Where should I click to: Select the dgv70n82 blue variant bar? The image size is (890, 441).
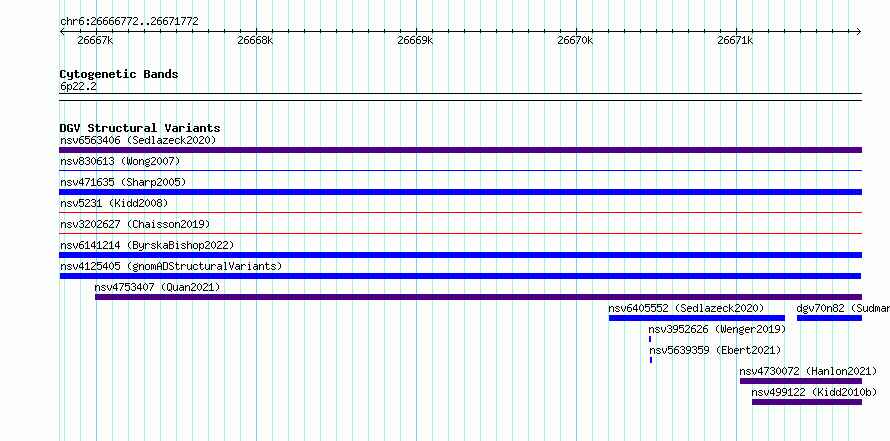tap(829, 318)
